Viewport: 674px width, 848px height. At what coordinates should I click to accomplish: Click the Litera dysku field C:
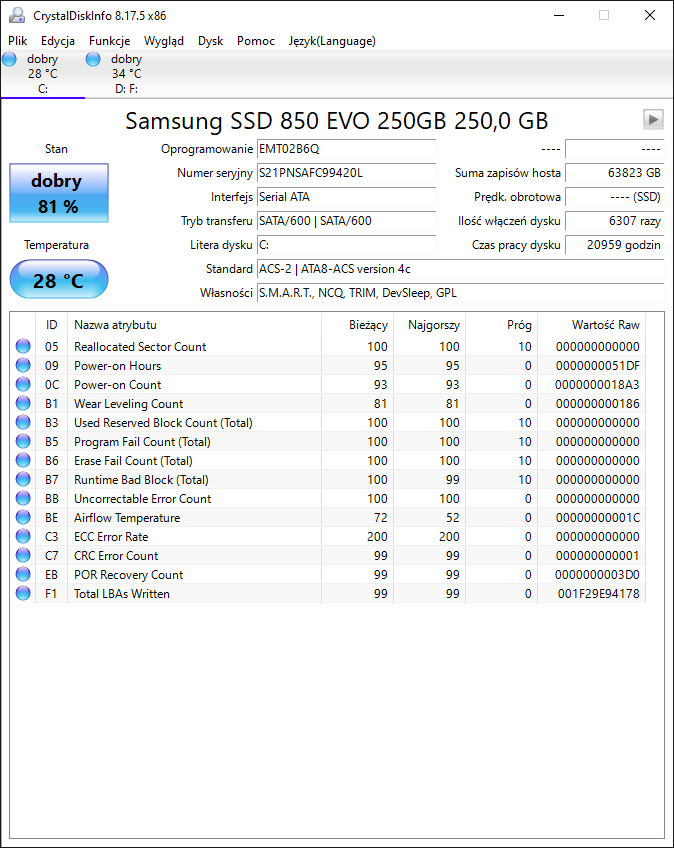click(346, 245)
